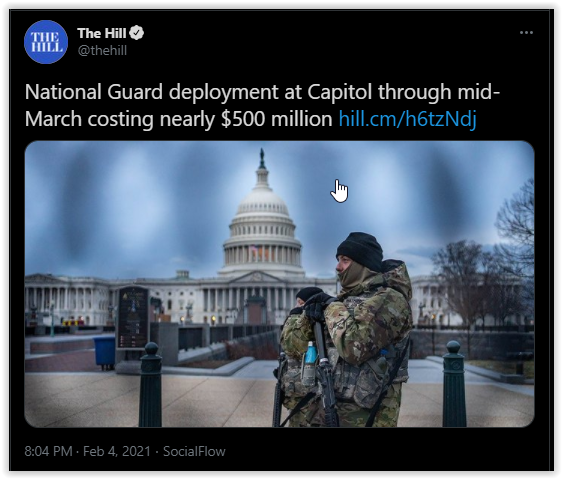Click The Hill display name

[x=102, y=33]
